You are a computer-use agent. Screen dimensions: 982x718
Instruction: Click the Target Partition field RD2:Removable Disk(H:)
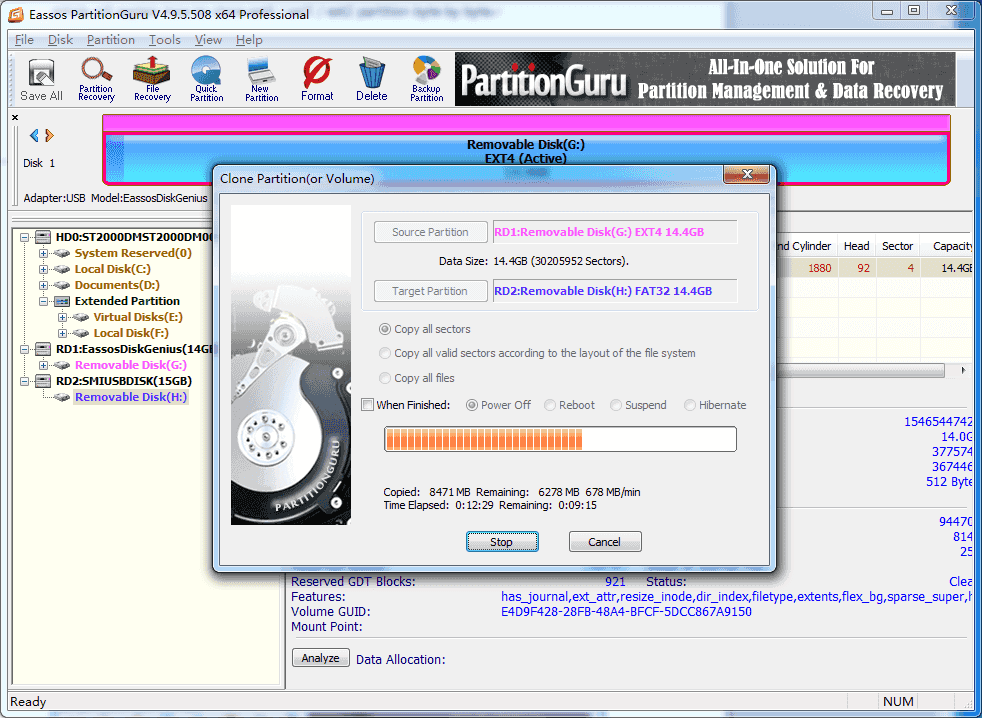(615, 291)
